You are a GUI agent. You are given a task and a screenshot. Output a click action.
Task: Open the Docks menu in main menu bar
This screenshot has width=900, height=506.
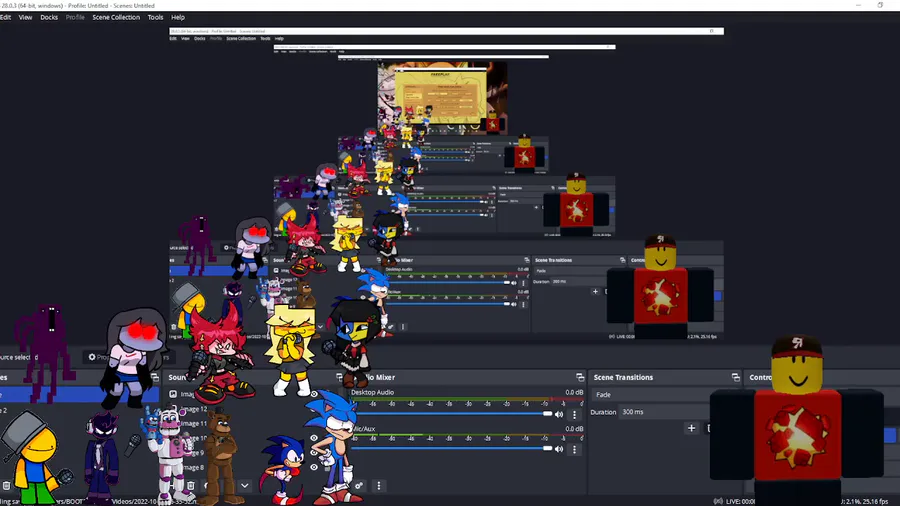tap(49, 17)
